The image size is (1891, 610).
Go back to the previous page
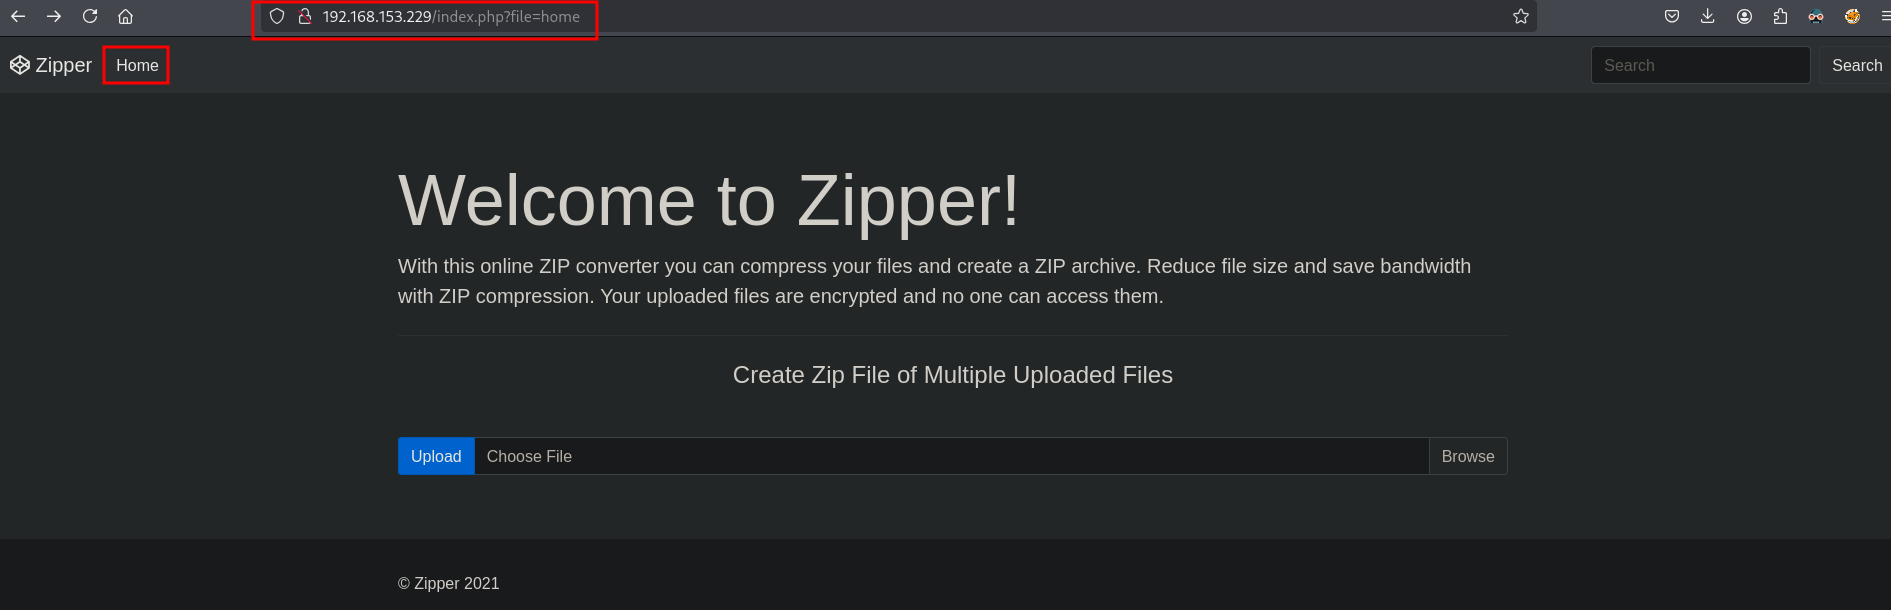(x=18, y=16)
